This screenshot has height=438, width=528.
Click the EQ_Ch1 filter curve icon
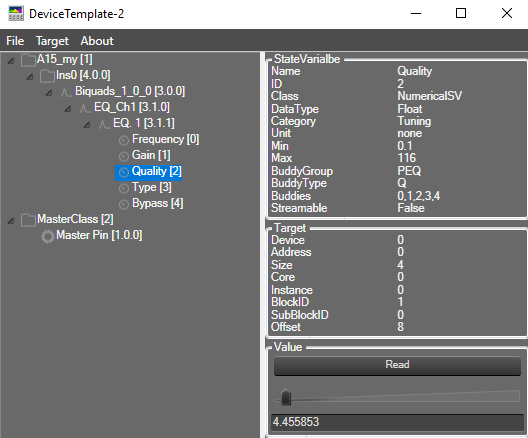85,108
